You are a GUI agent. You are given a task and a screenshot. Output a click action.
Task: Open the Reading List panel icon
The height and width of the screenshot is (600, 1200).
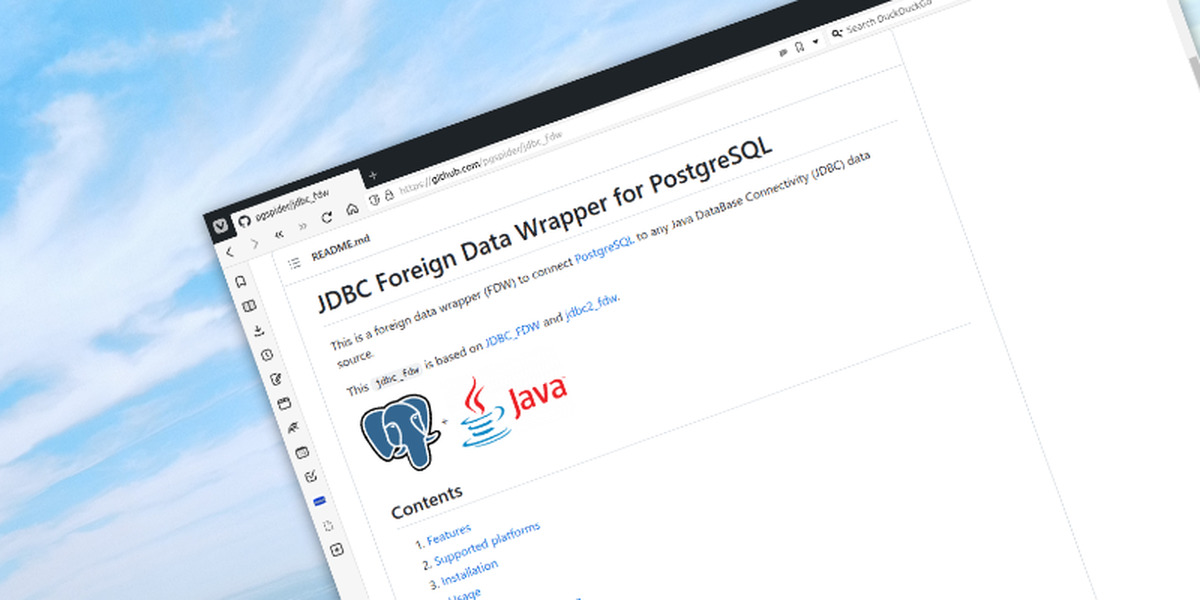tap(249, 306)
